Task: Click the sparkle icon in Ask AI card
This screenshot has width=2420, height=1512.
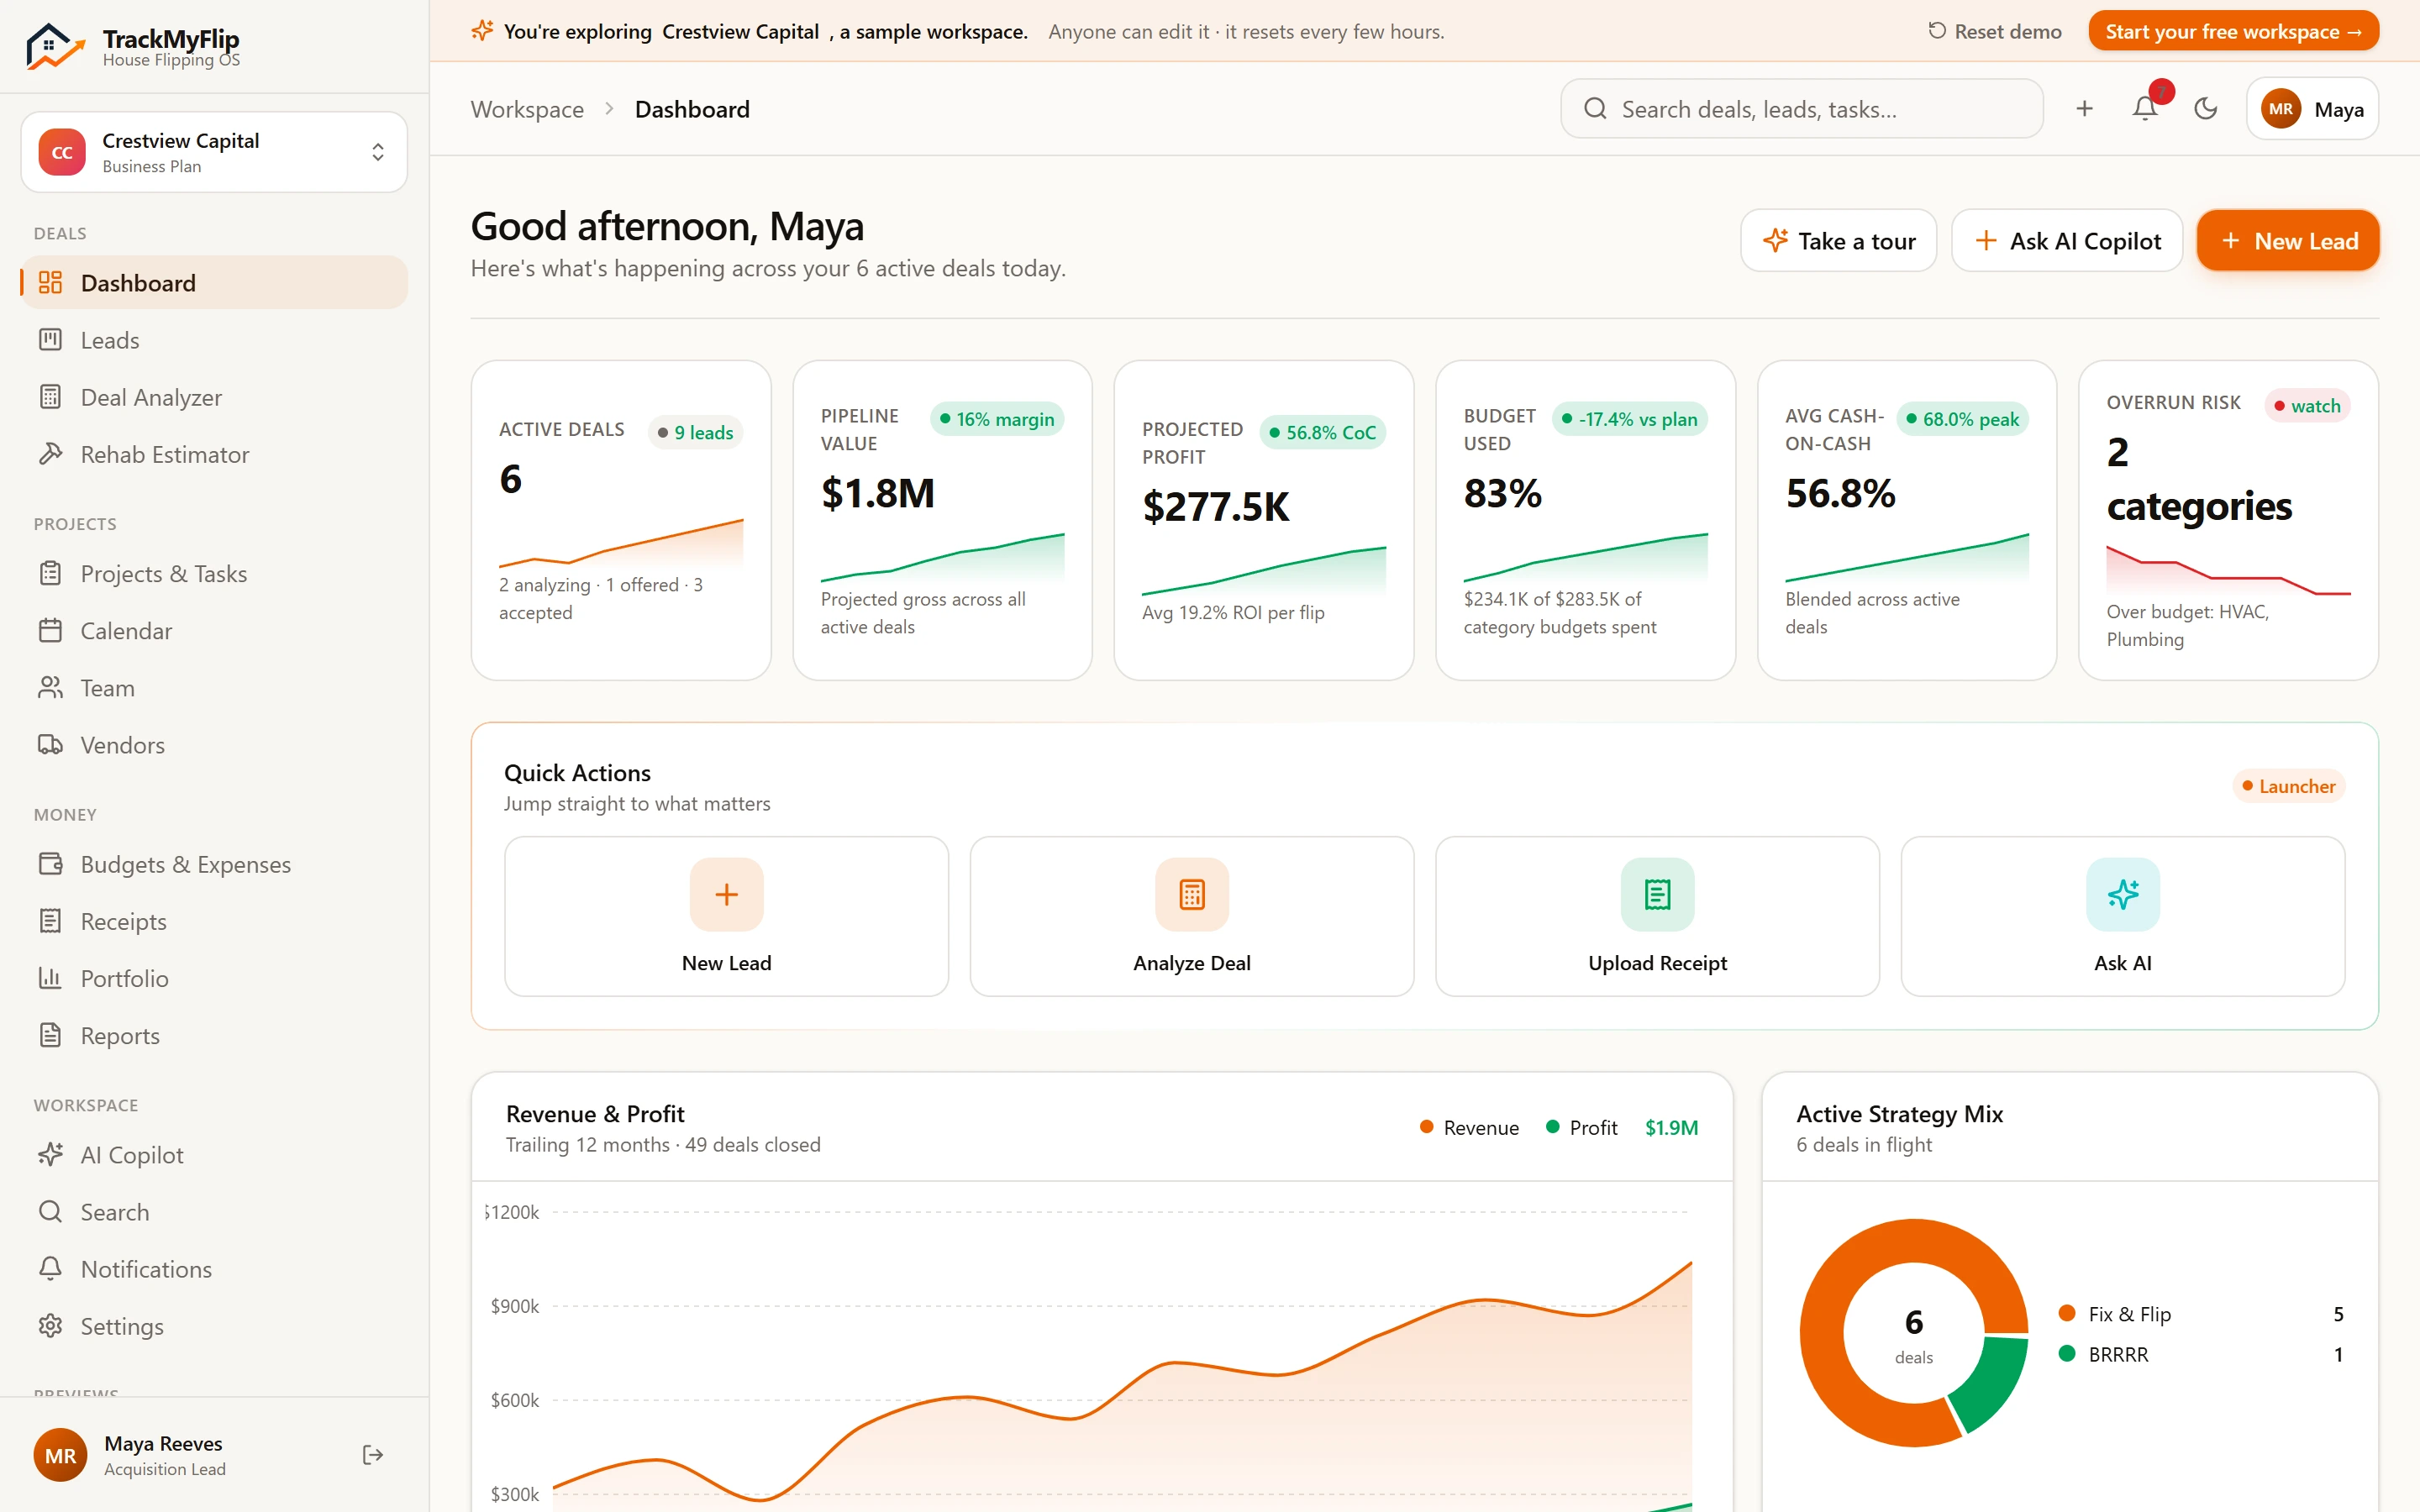Action: (x=2122, y=894)
